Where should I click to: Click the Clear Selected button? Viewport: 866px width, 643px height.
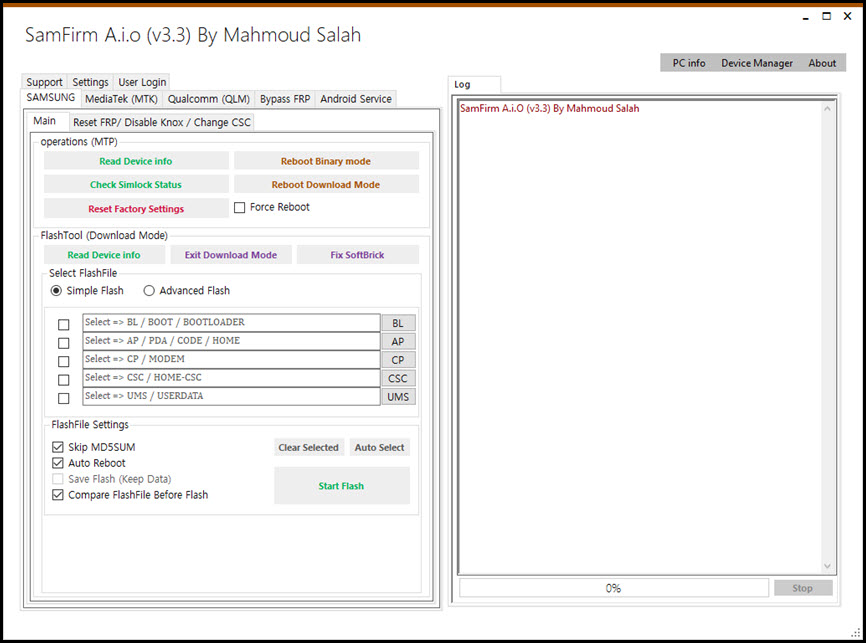(309, 447)
